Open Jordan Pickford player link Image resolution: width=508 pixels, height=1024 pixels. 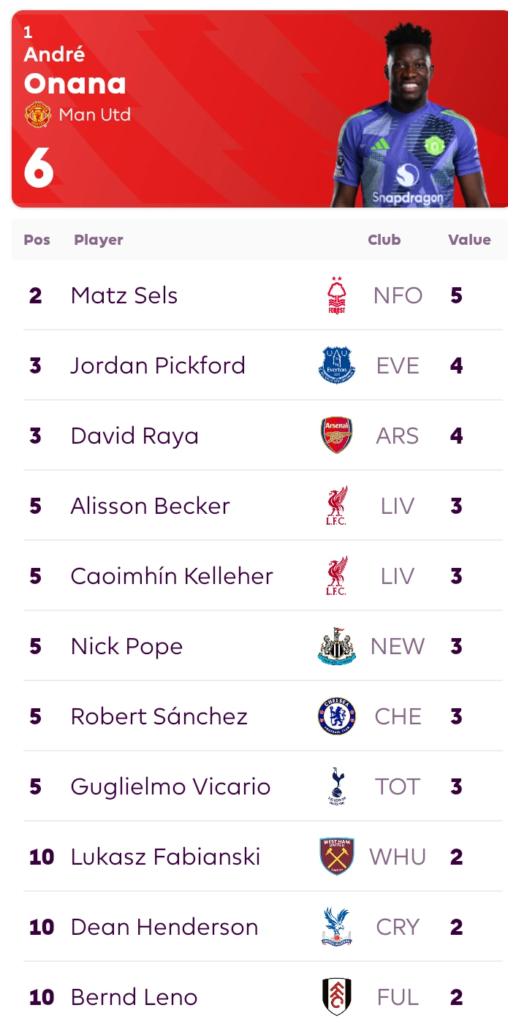tap(158, 365)
